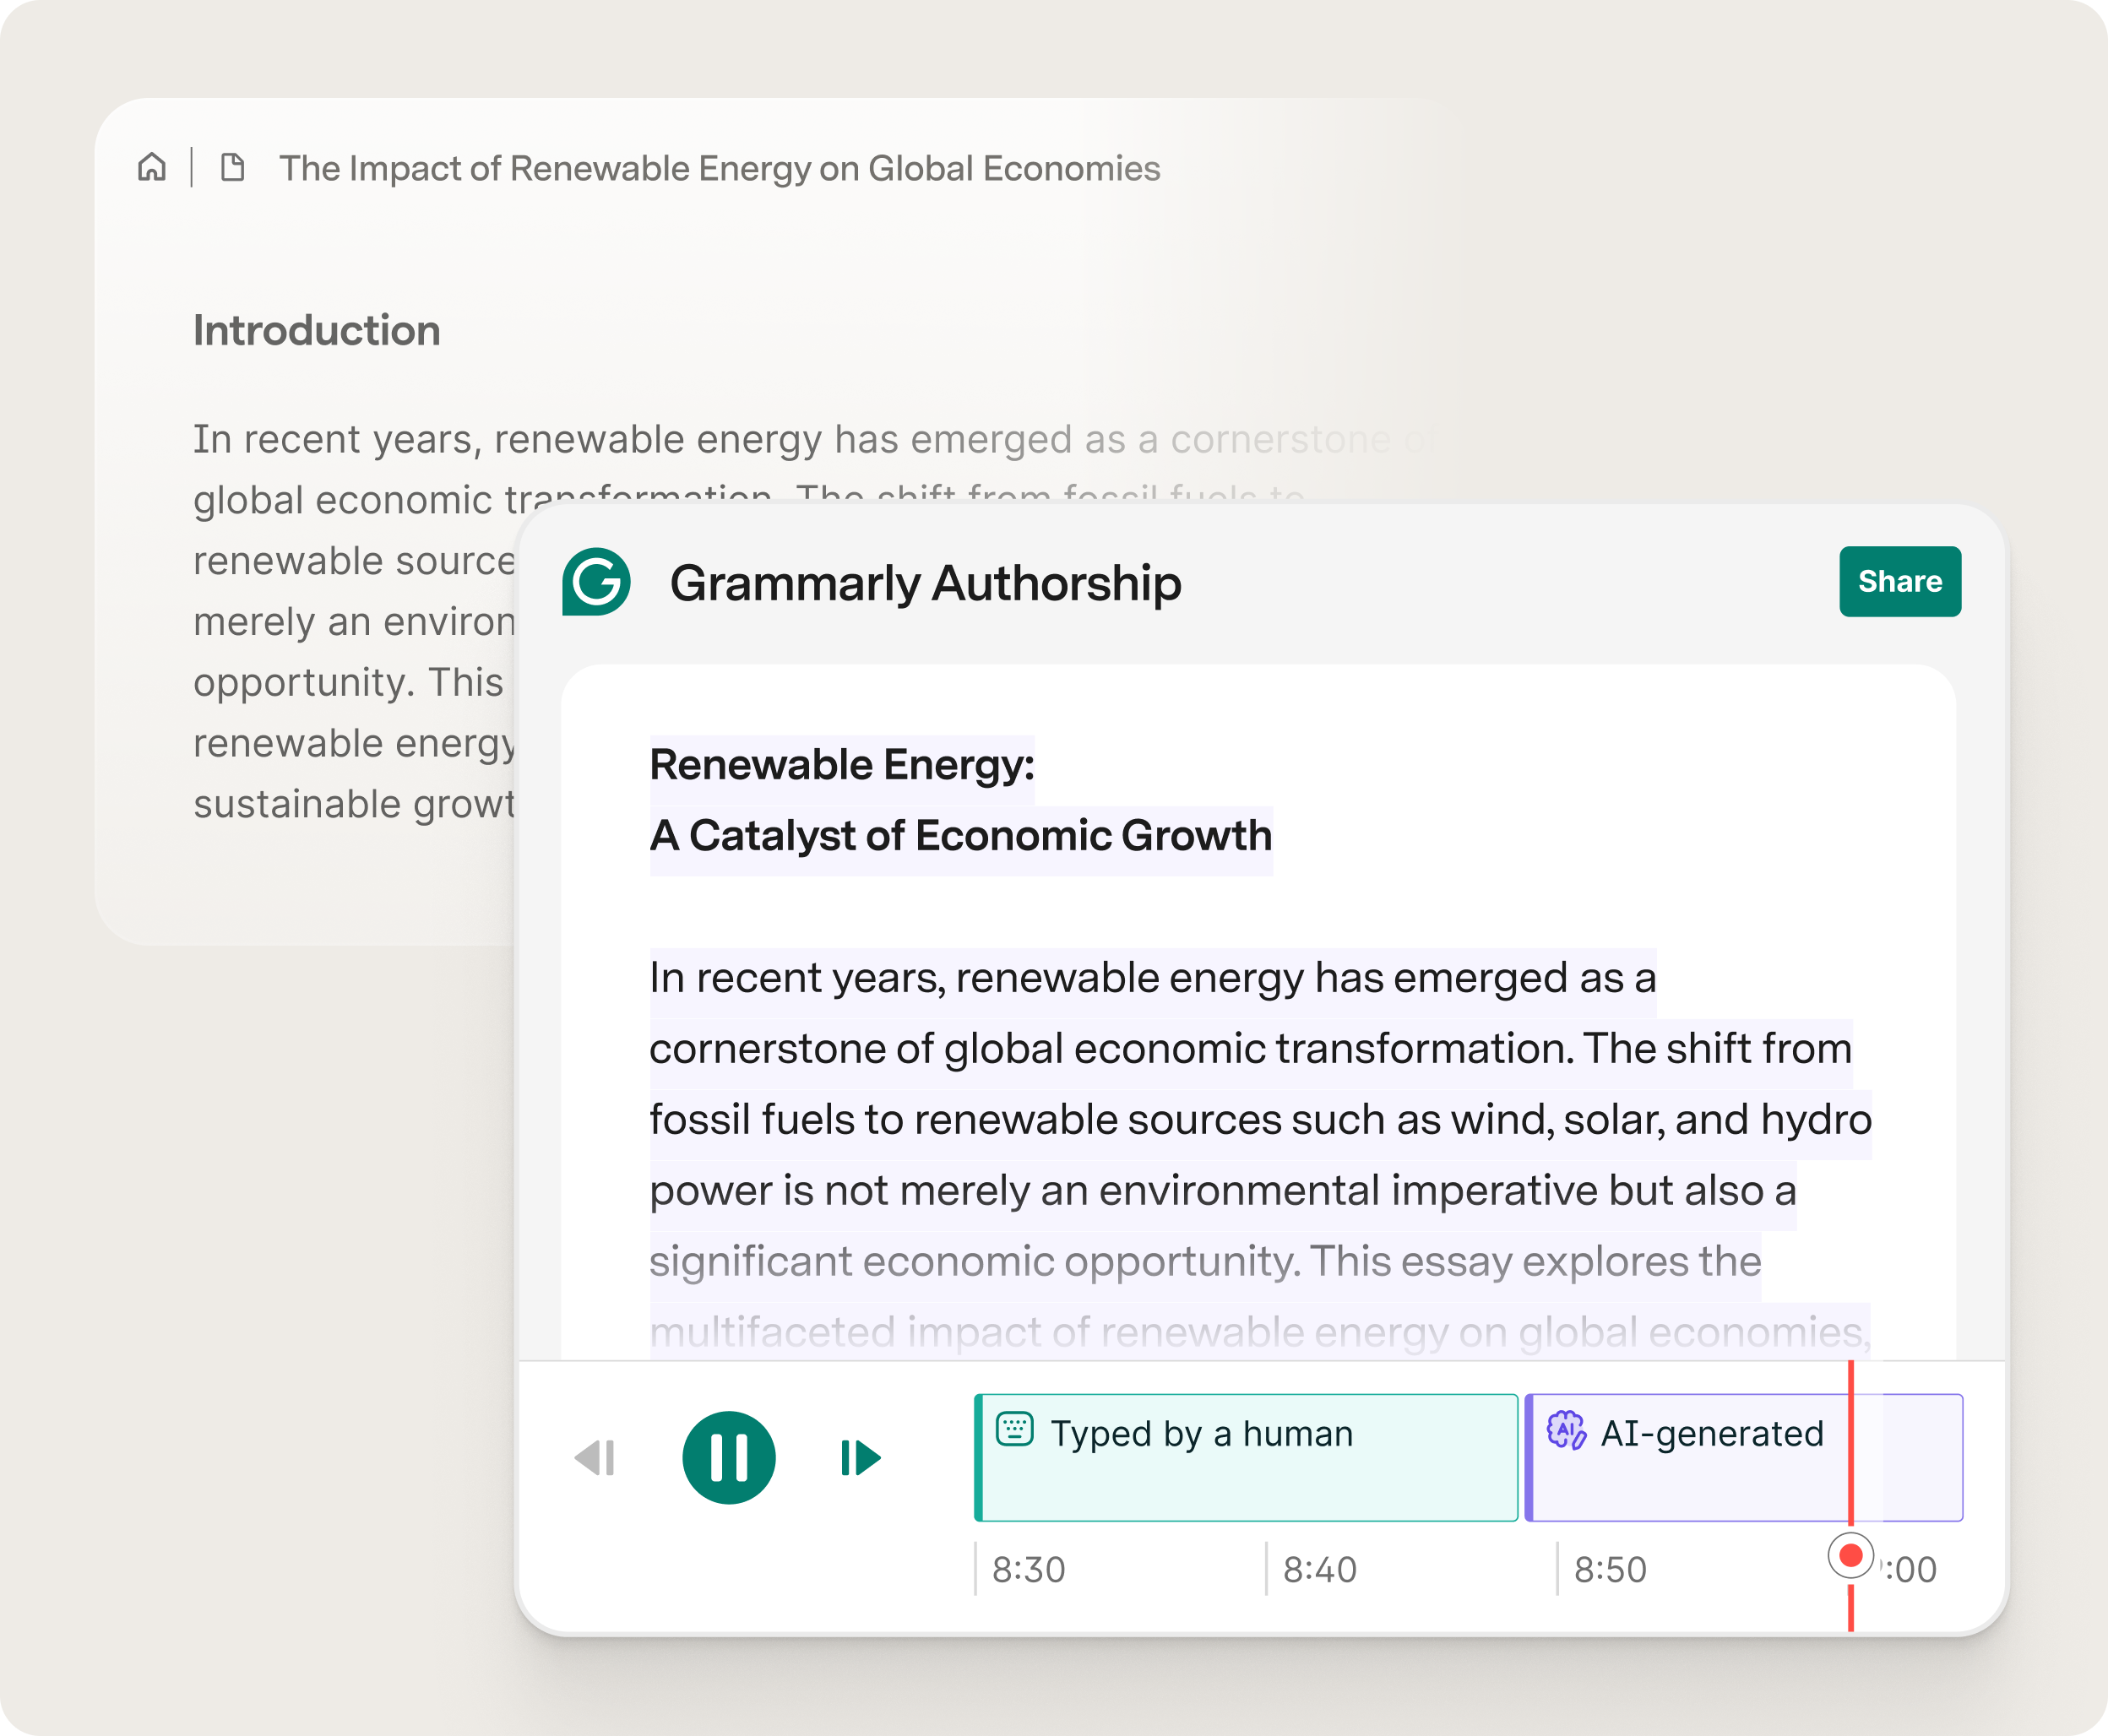Viewport: 2108px width, 1736px height.
Task: Select the heading Renewable Energy:
Action: coord(842,765)
